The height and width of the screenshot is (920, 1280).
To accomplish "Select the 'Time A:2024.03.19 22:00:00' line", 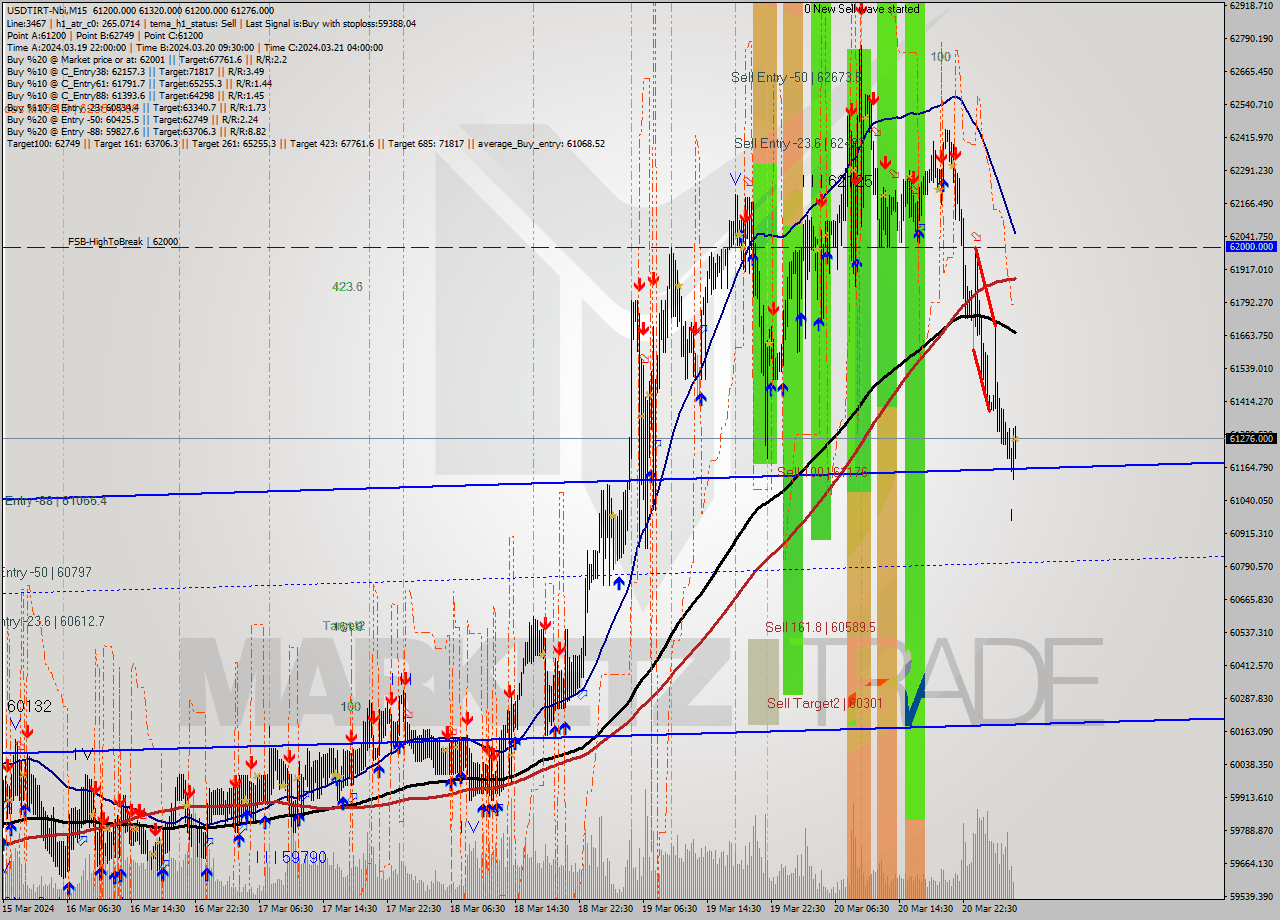I will click(194, 47).
